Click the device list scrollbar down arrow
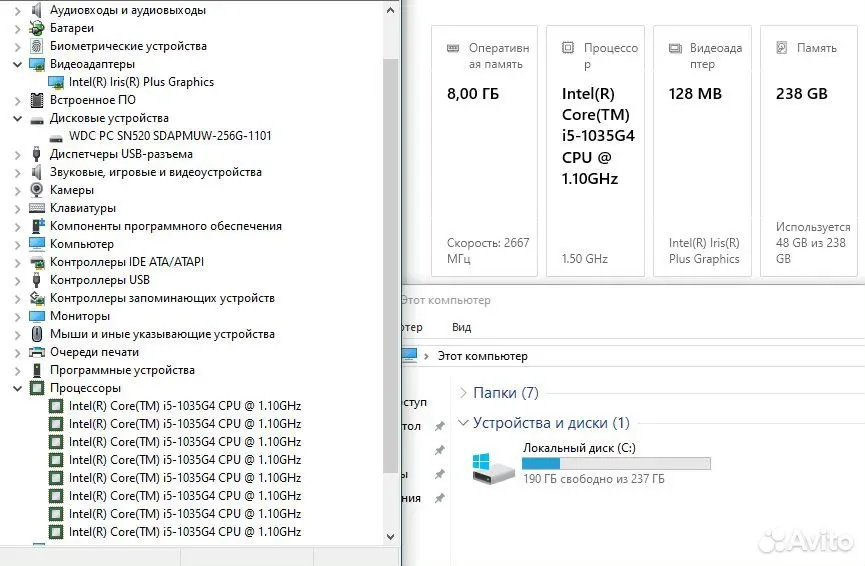The width and height of the screenshot is (865, 566). click(390, 536)
